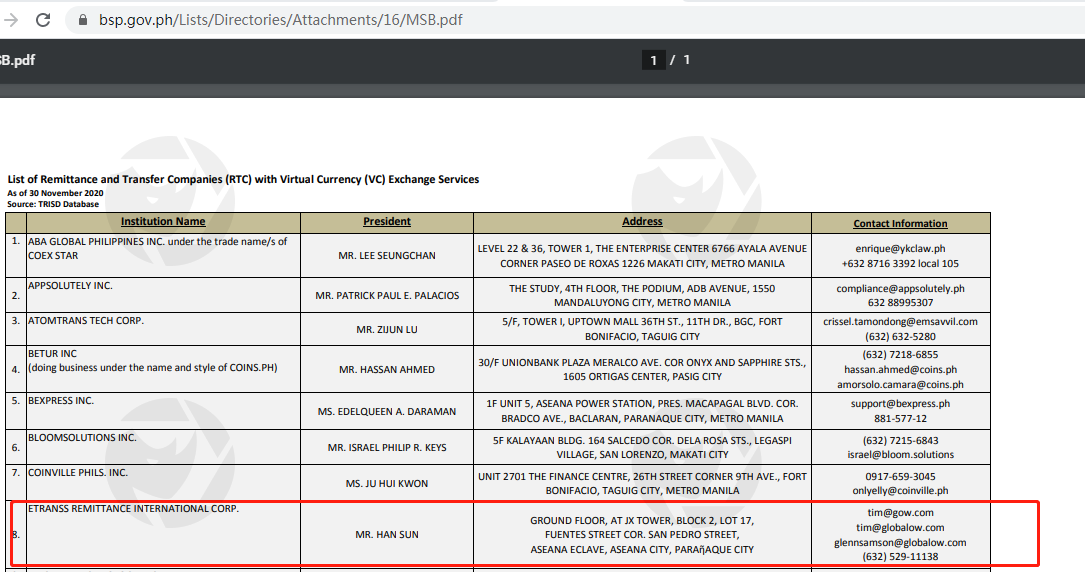Screen dimensions: 1085x572
Task: Click the Contact Information column header
Action: coord(900,224)
